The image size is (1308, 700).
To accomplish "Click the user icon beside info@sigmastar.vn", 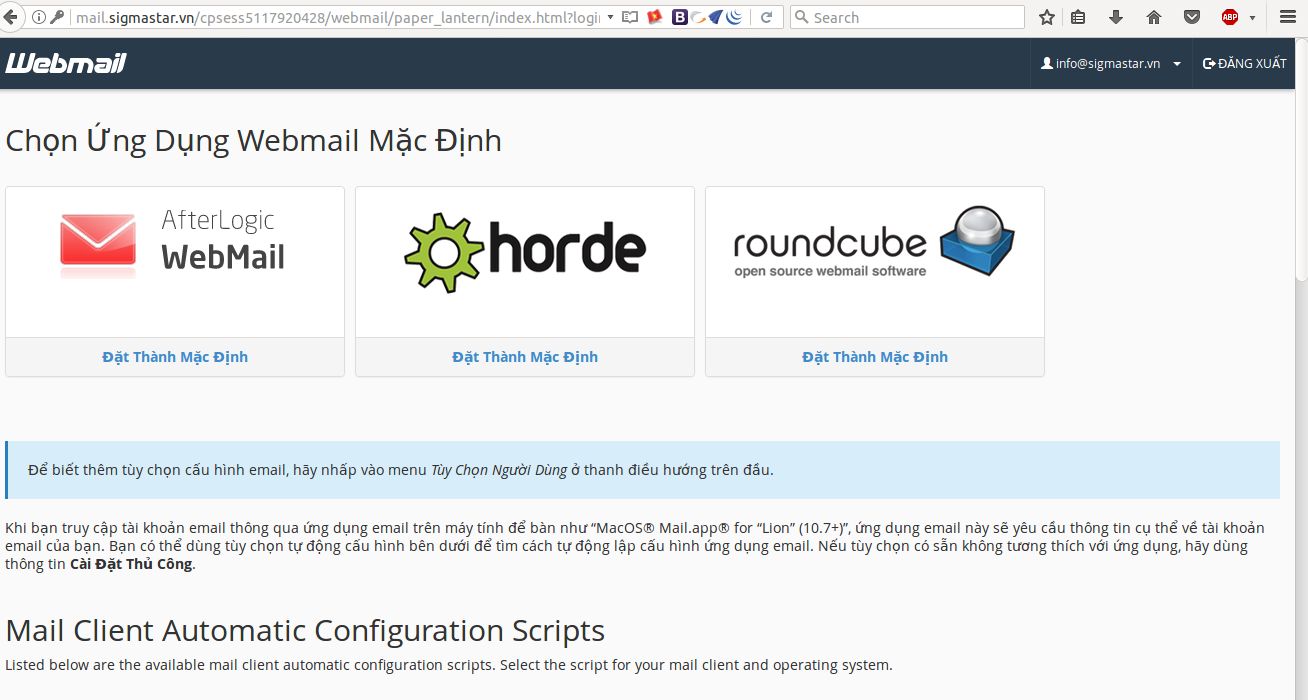I will tap(1047, 63).
